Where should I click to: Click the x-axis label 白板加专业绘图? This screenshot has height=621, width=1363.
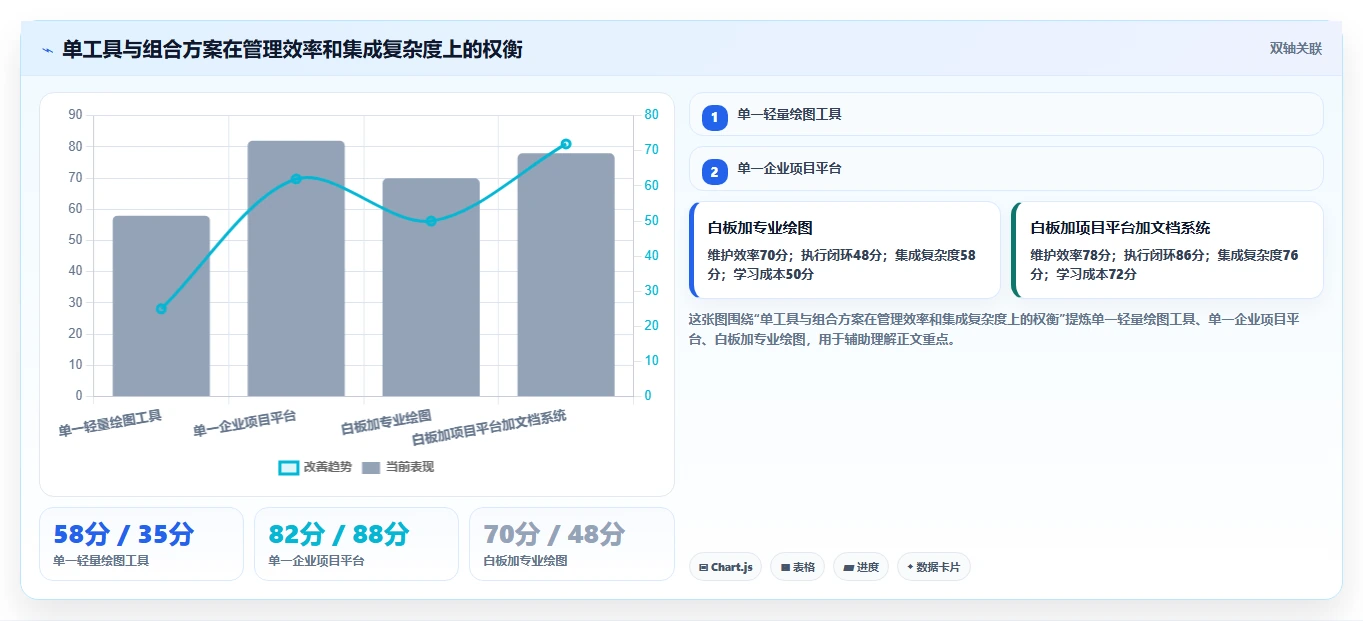pyautogui.click(x=386, y=422)
